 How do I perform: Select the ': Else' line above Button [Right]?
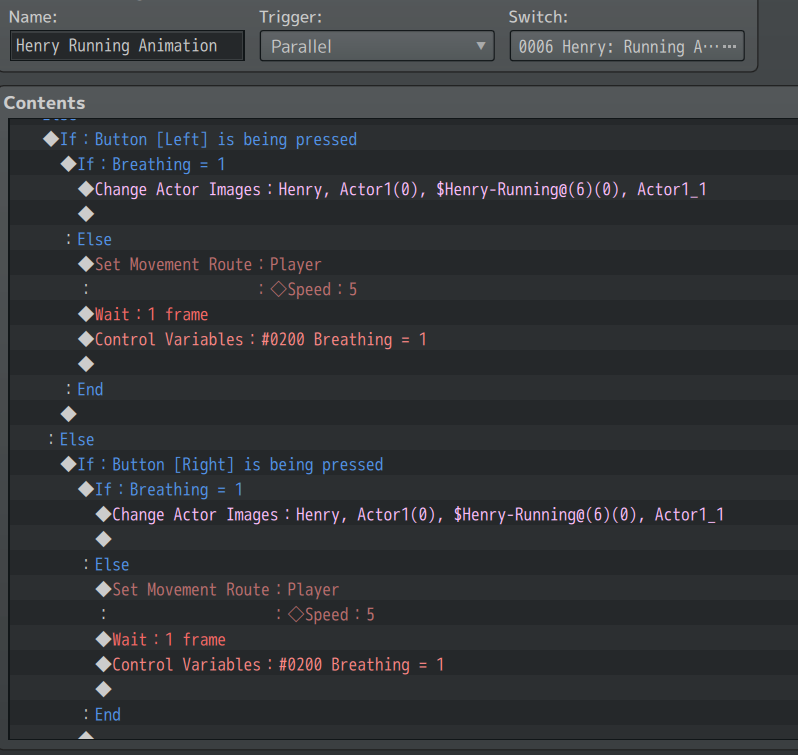[404, 439]
